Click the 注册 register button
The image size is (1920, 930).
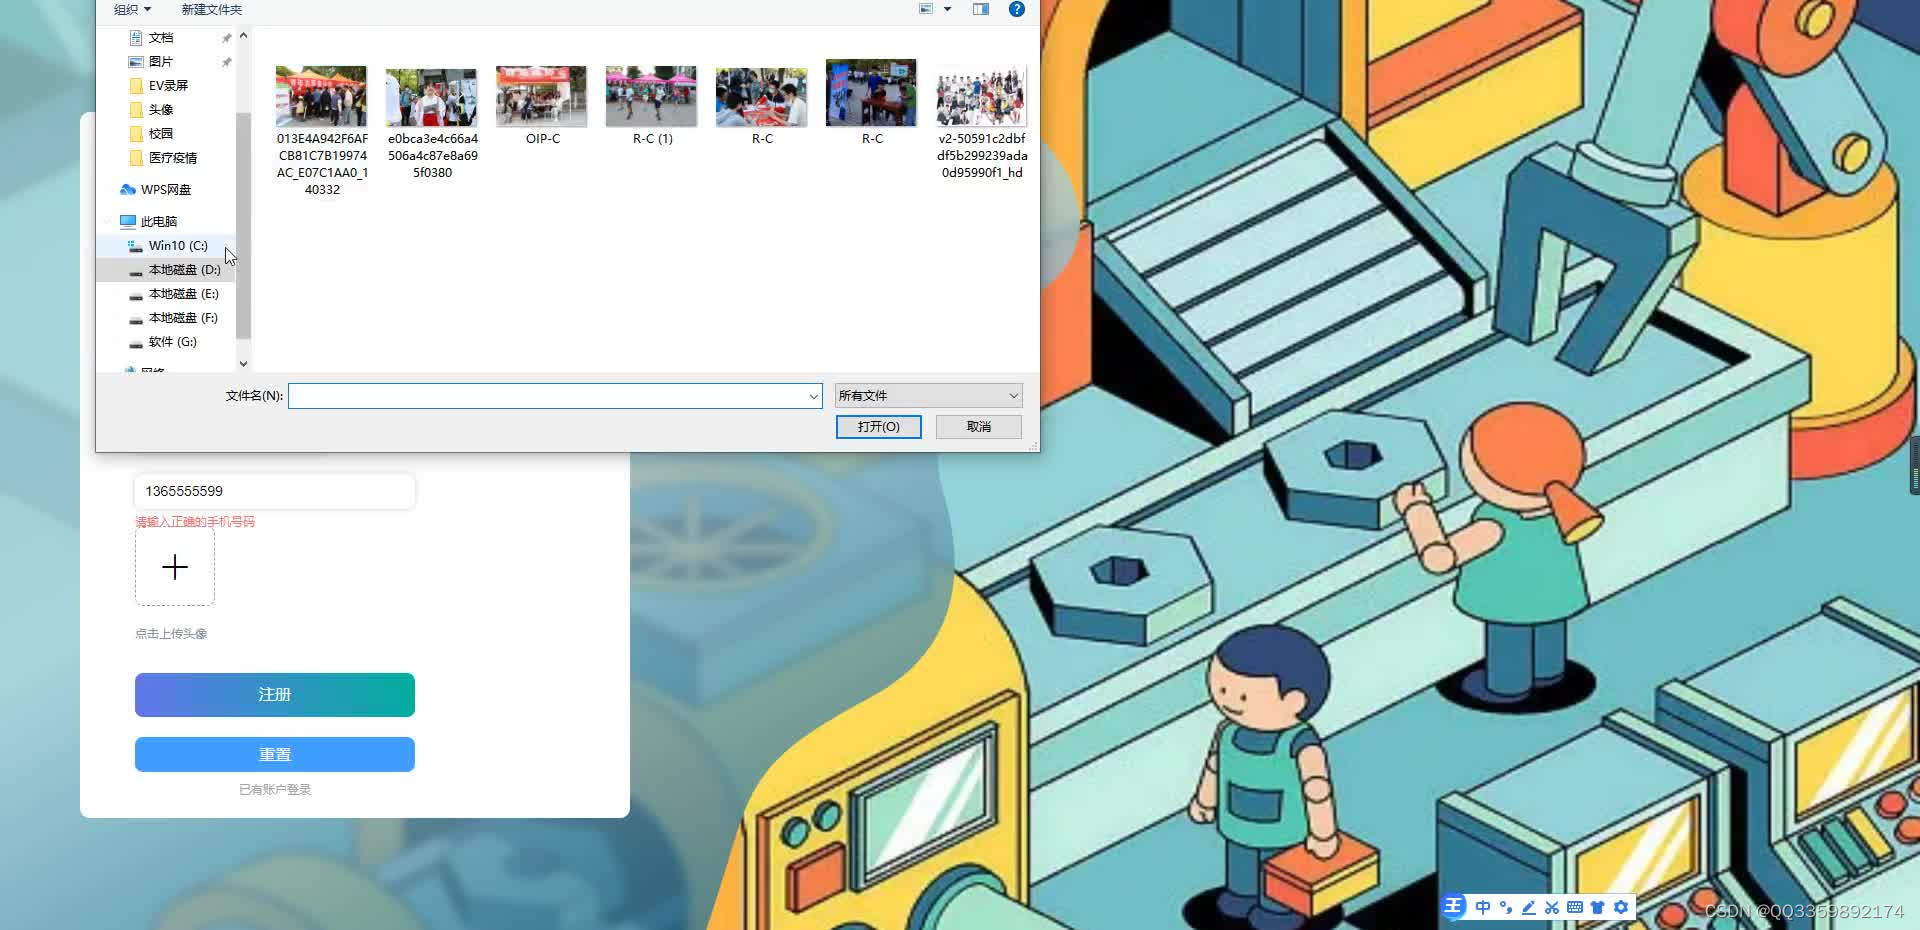275,695
